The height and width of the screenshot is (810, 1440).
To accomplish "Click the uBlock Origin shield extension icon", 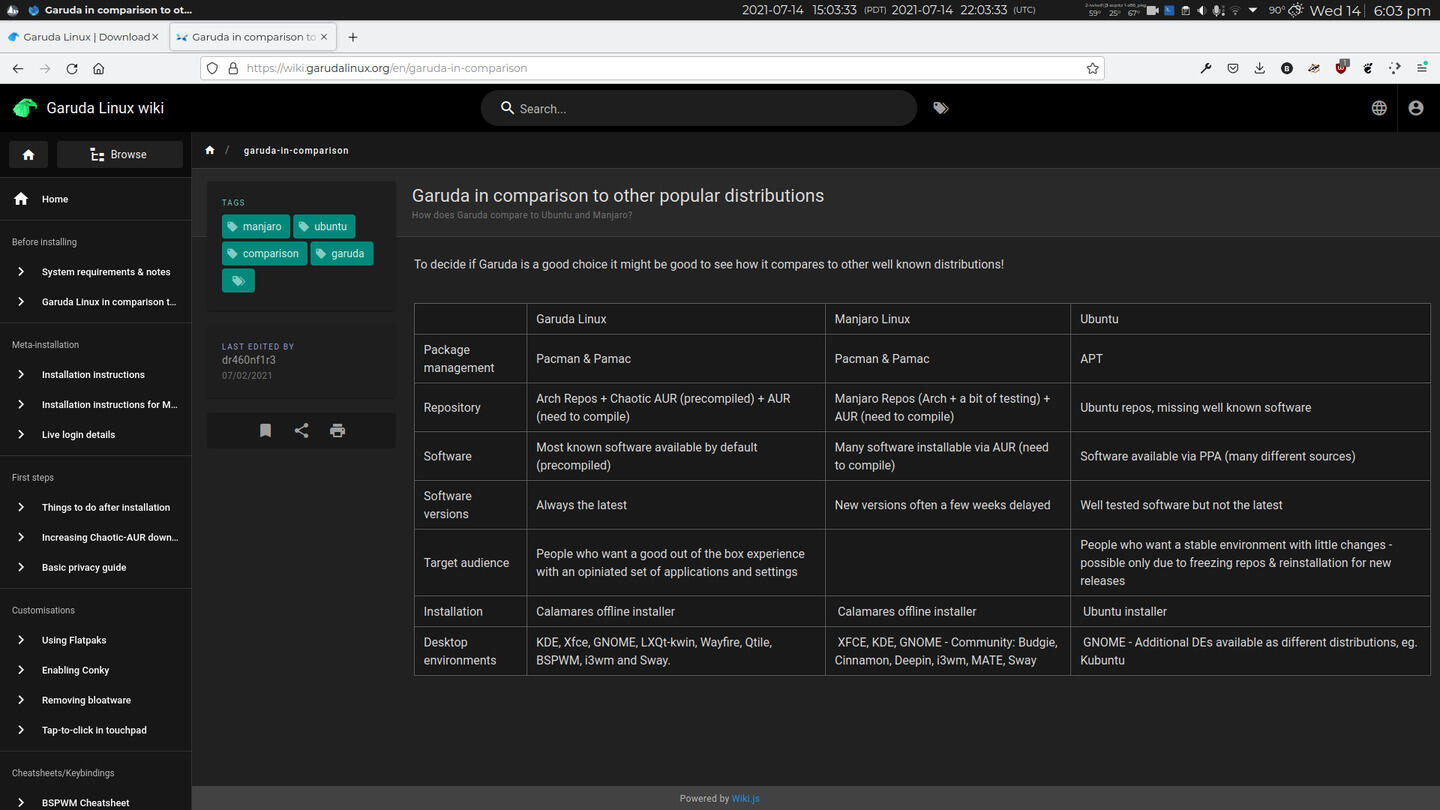I will tap(1341, 68).
